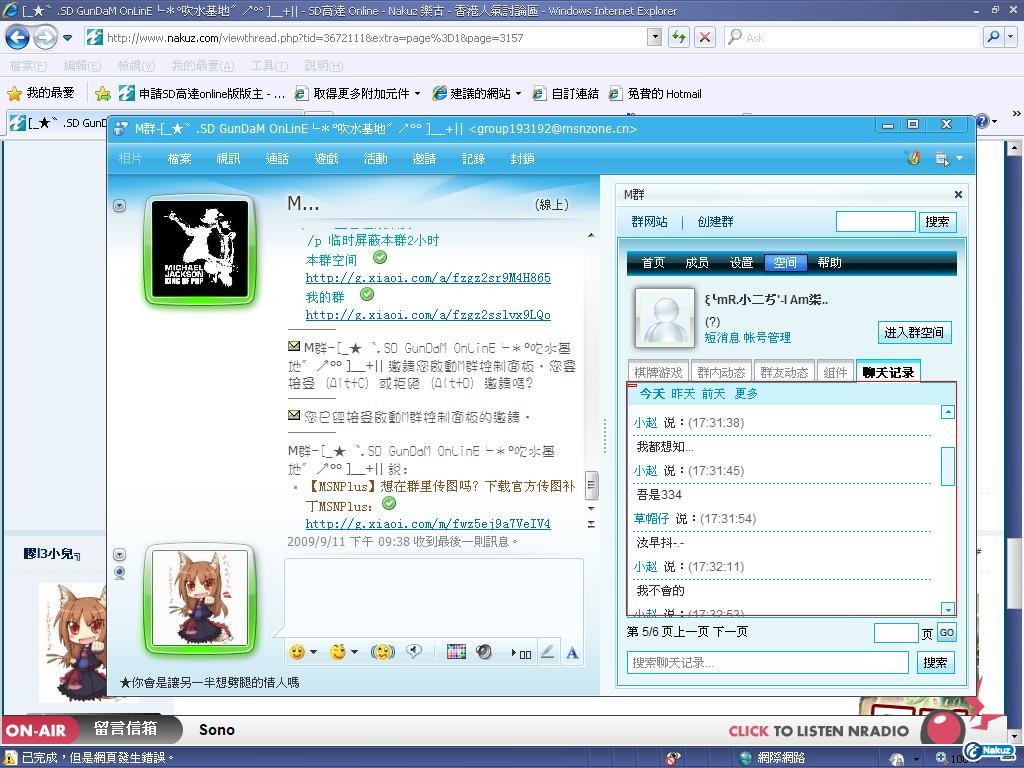Expand the smiley emoticon dropdown arrow

click(x=313, y=652)
